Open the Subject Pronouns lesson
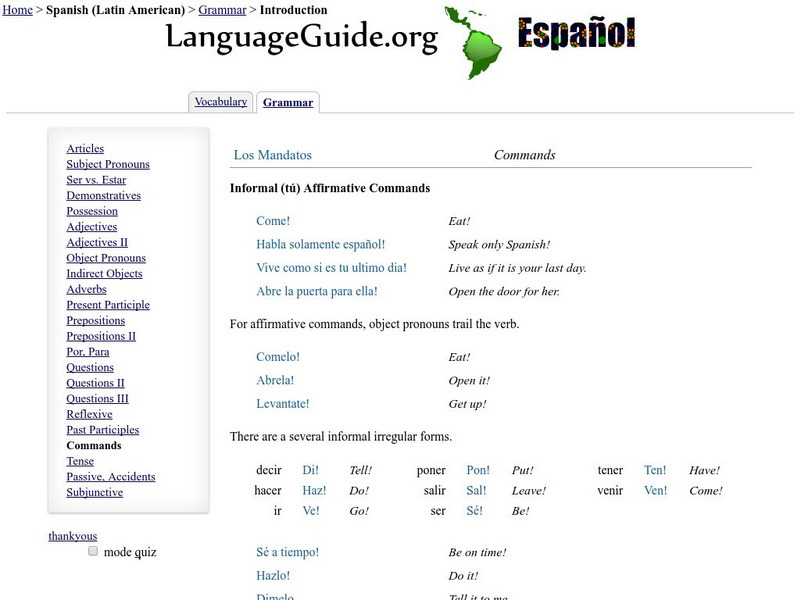The height and width of the screenshot is (600, 794). (x=108, y=164)
